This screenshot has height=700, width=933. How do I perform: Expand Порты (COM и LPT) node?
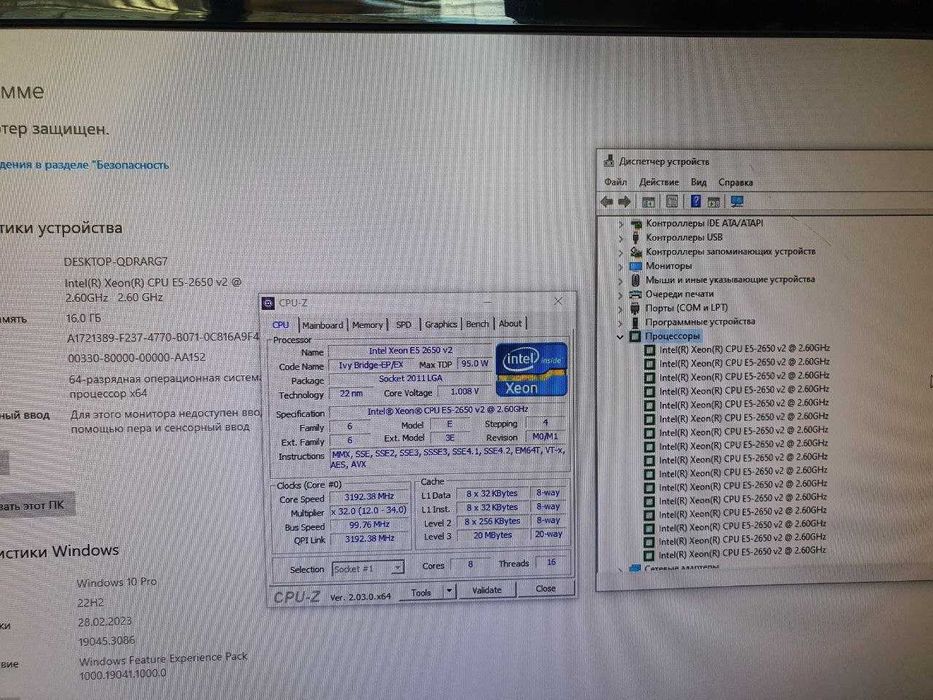coord(621,308)
